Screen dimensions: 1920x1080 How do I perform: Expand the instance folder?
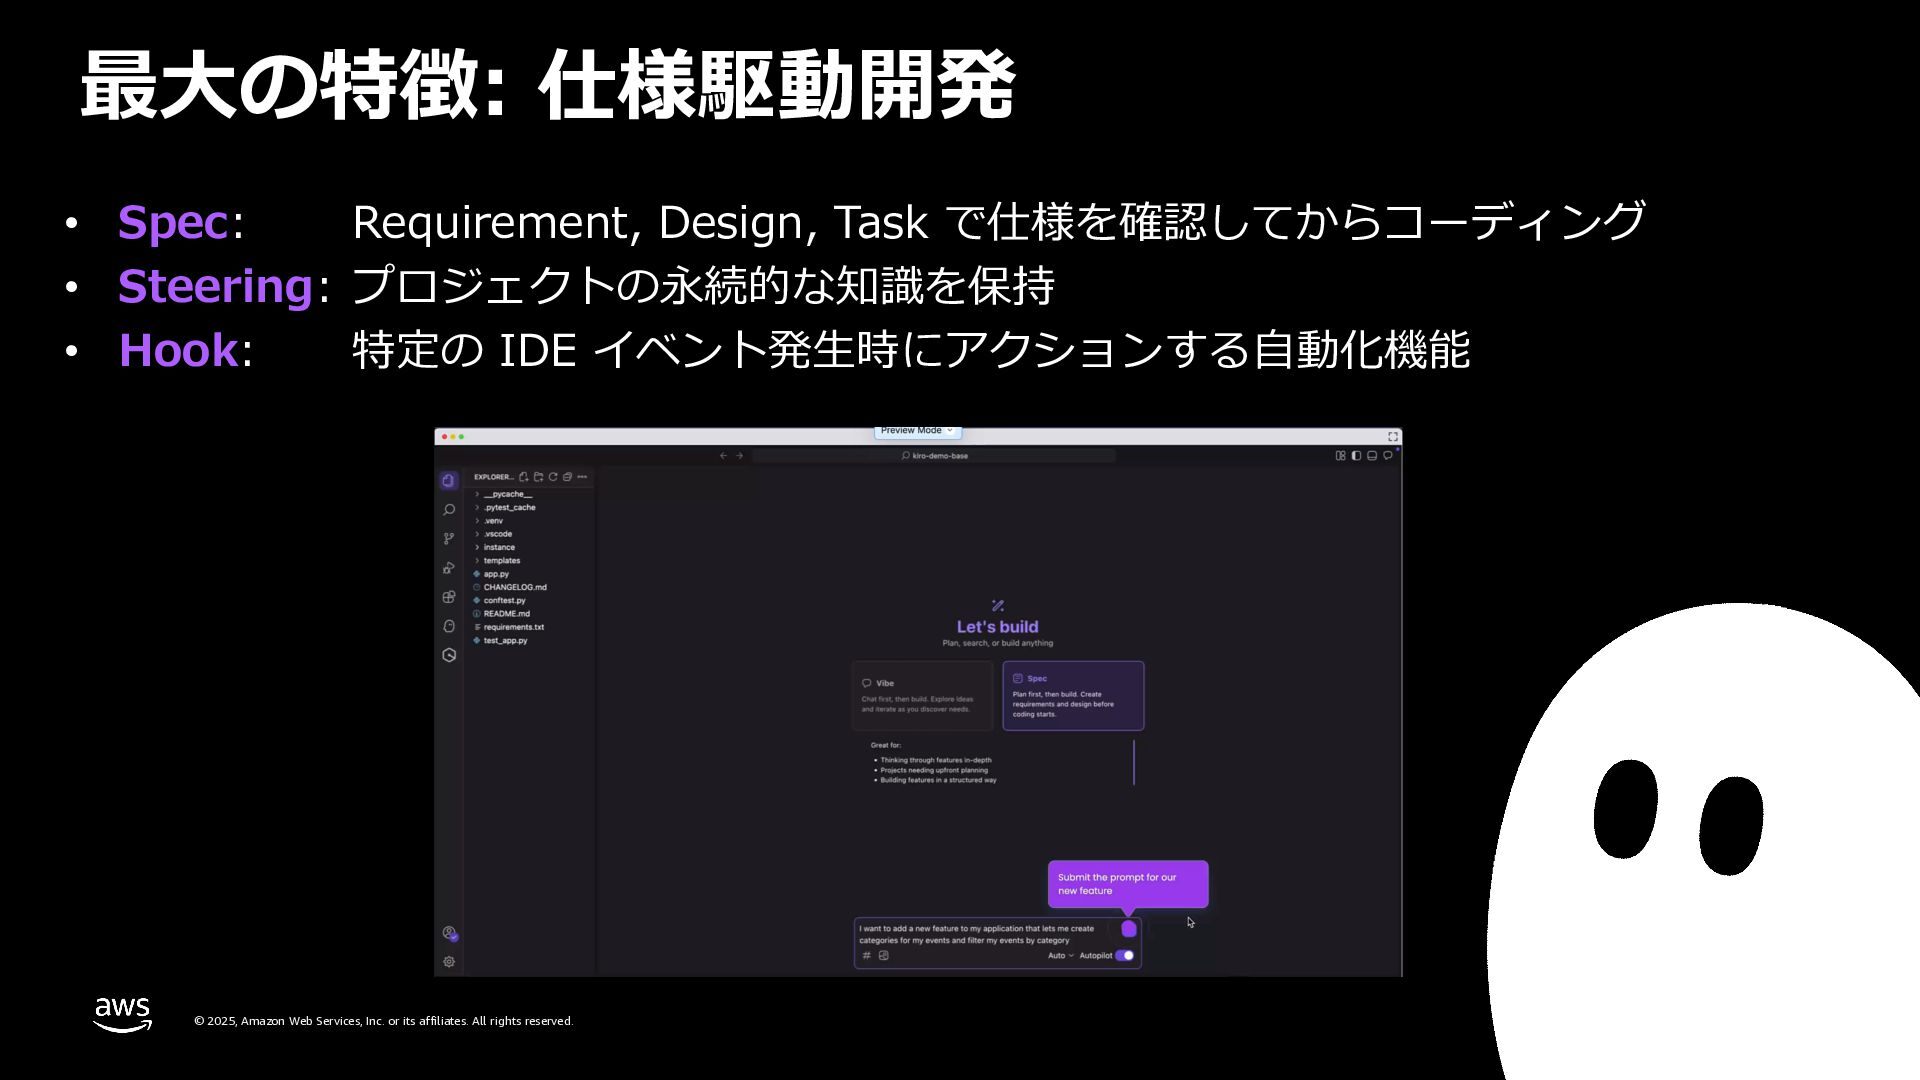coord(499,548)
